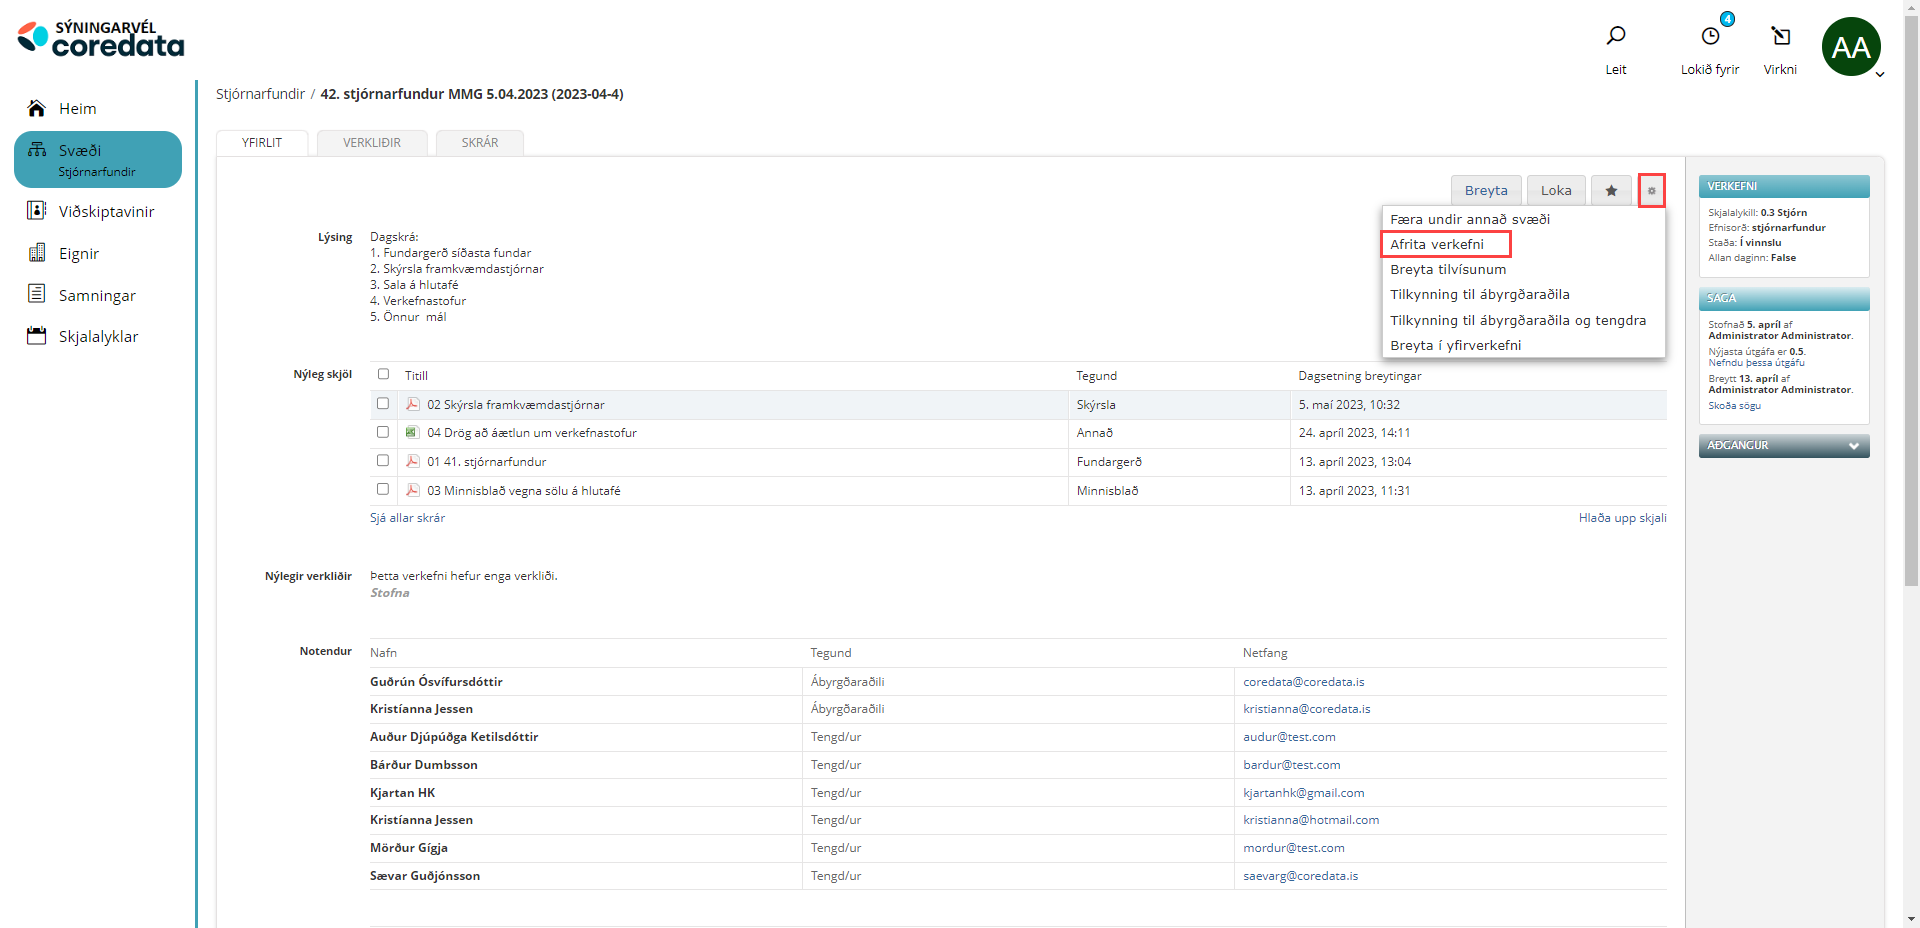1920x928 pixels.
Task: Click the Hlaða upp skjali link
Action: [1622, 518]
